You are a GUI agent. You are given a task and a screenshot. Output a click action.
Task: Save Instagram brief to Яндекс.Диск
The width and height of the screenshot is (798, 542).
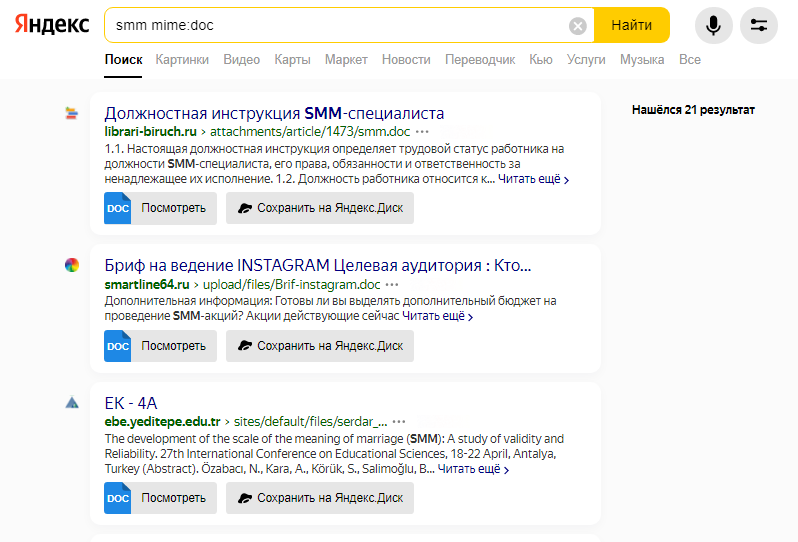320,346
